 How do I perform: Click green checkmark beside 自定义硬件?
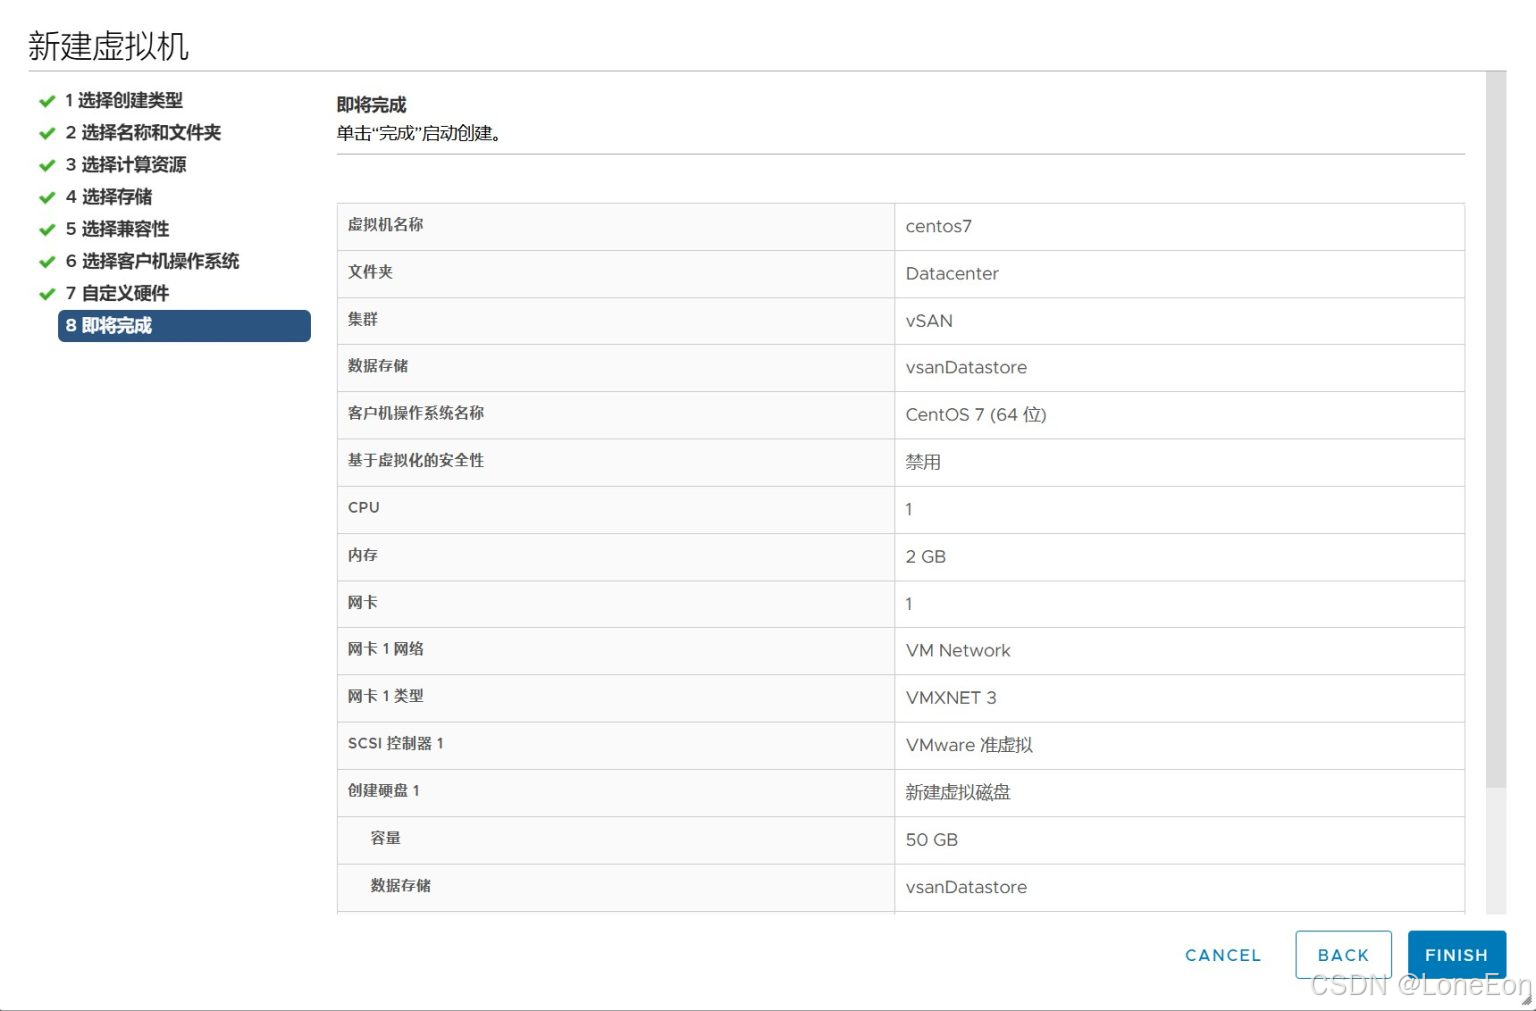click(x=46, y=294)
